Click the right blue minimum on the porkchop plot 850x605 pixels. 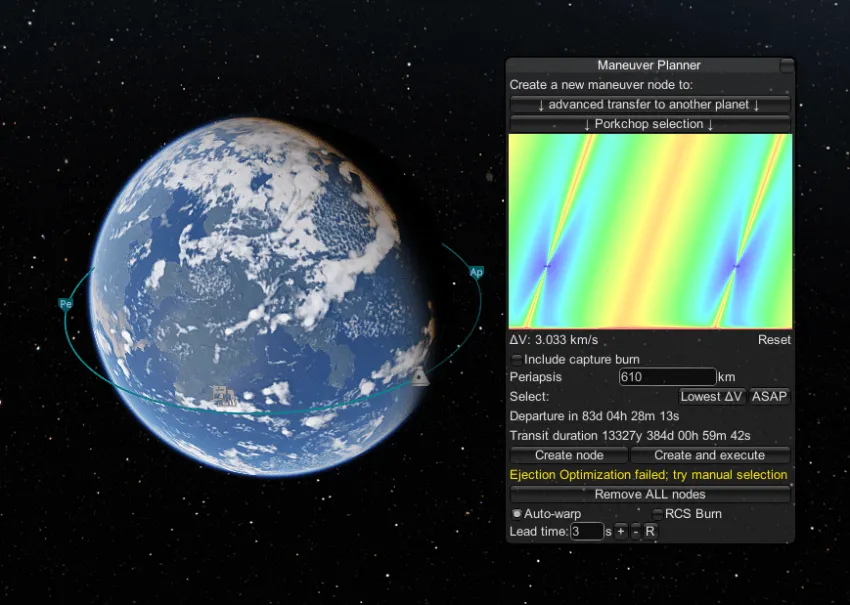tap(736, 266)
